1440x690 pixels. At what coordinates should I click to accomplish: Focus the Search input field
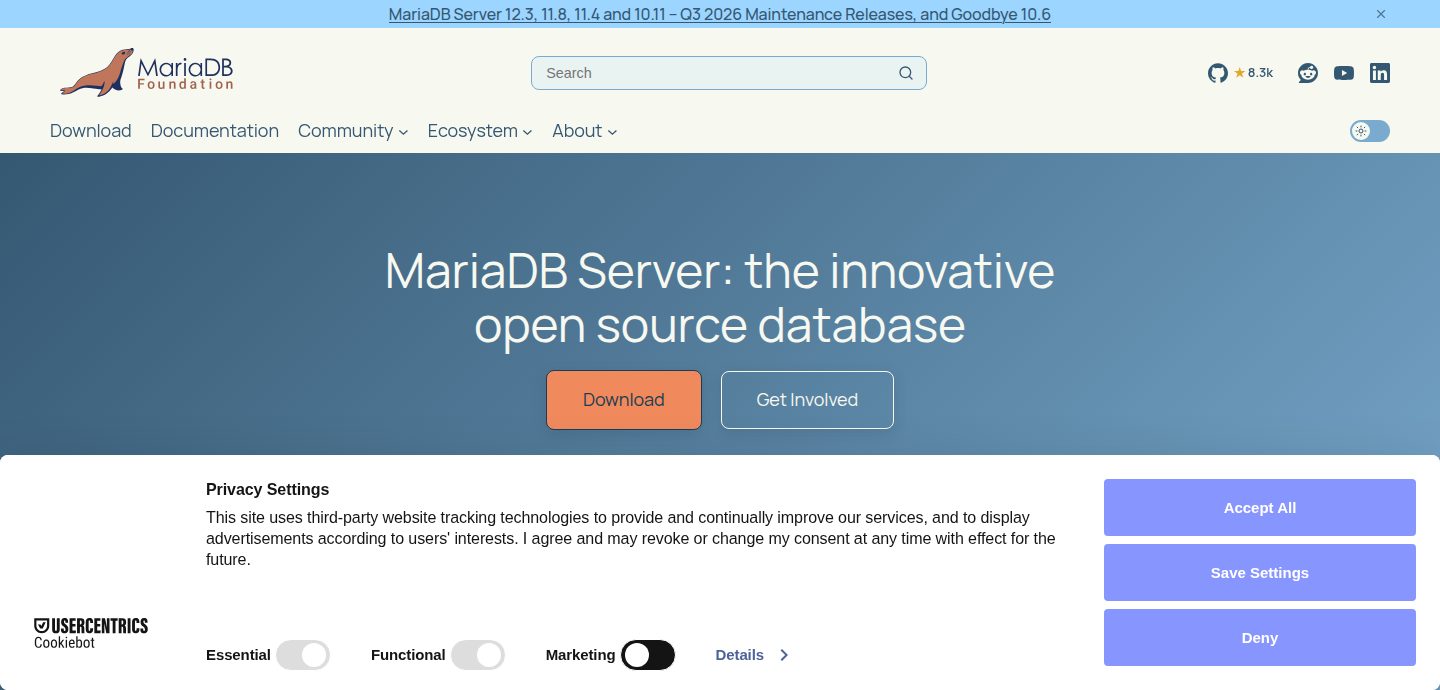(729, 73)
